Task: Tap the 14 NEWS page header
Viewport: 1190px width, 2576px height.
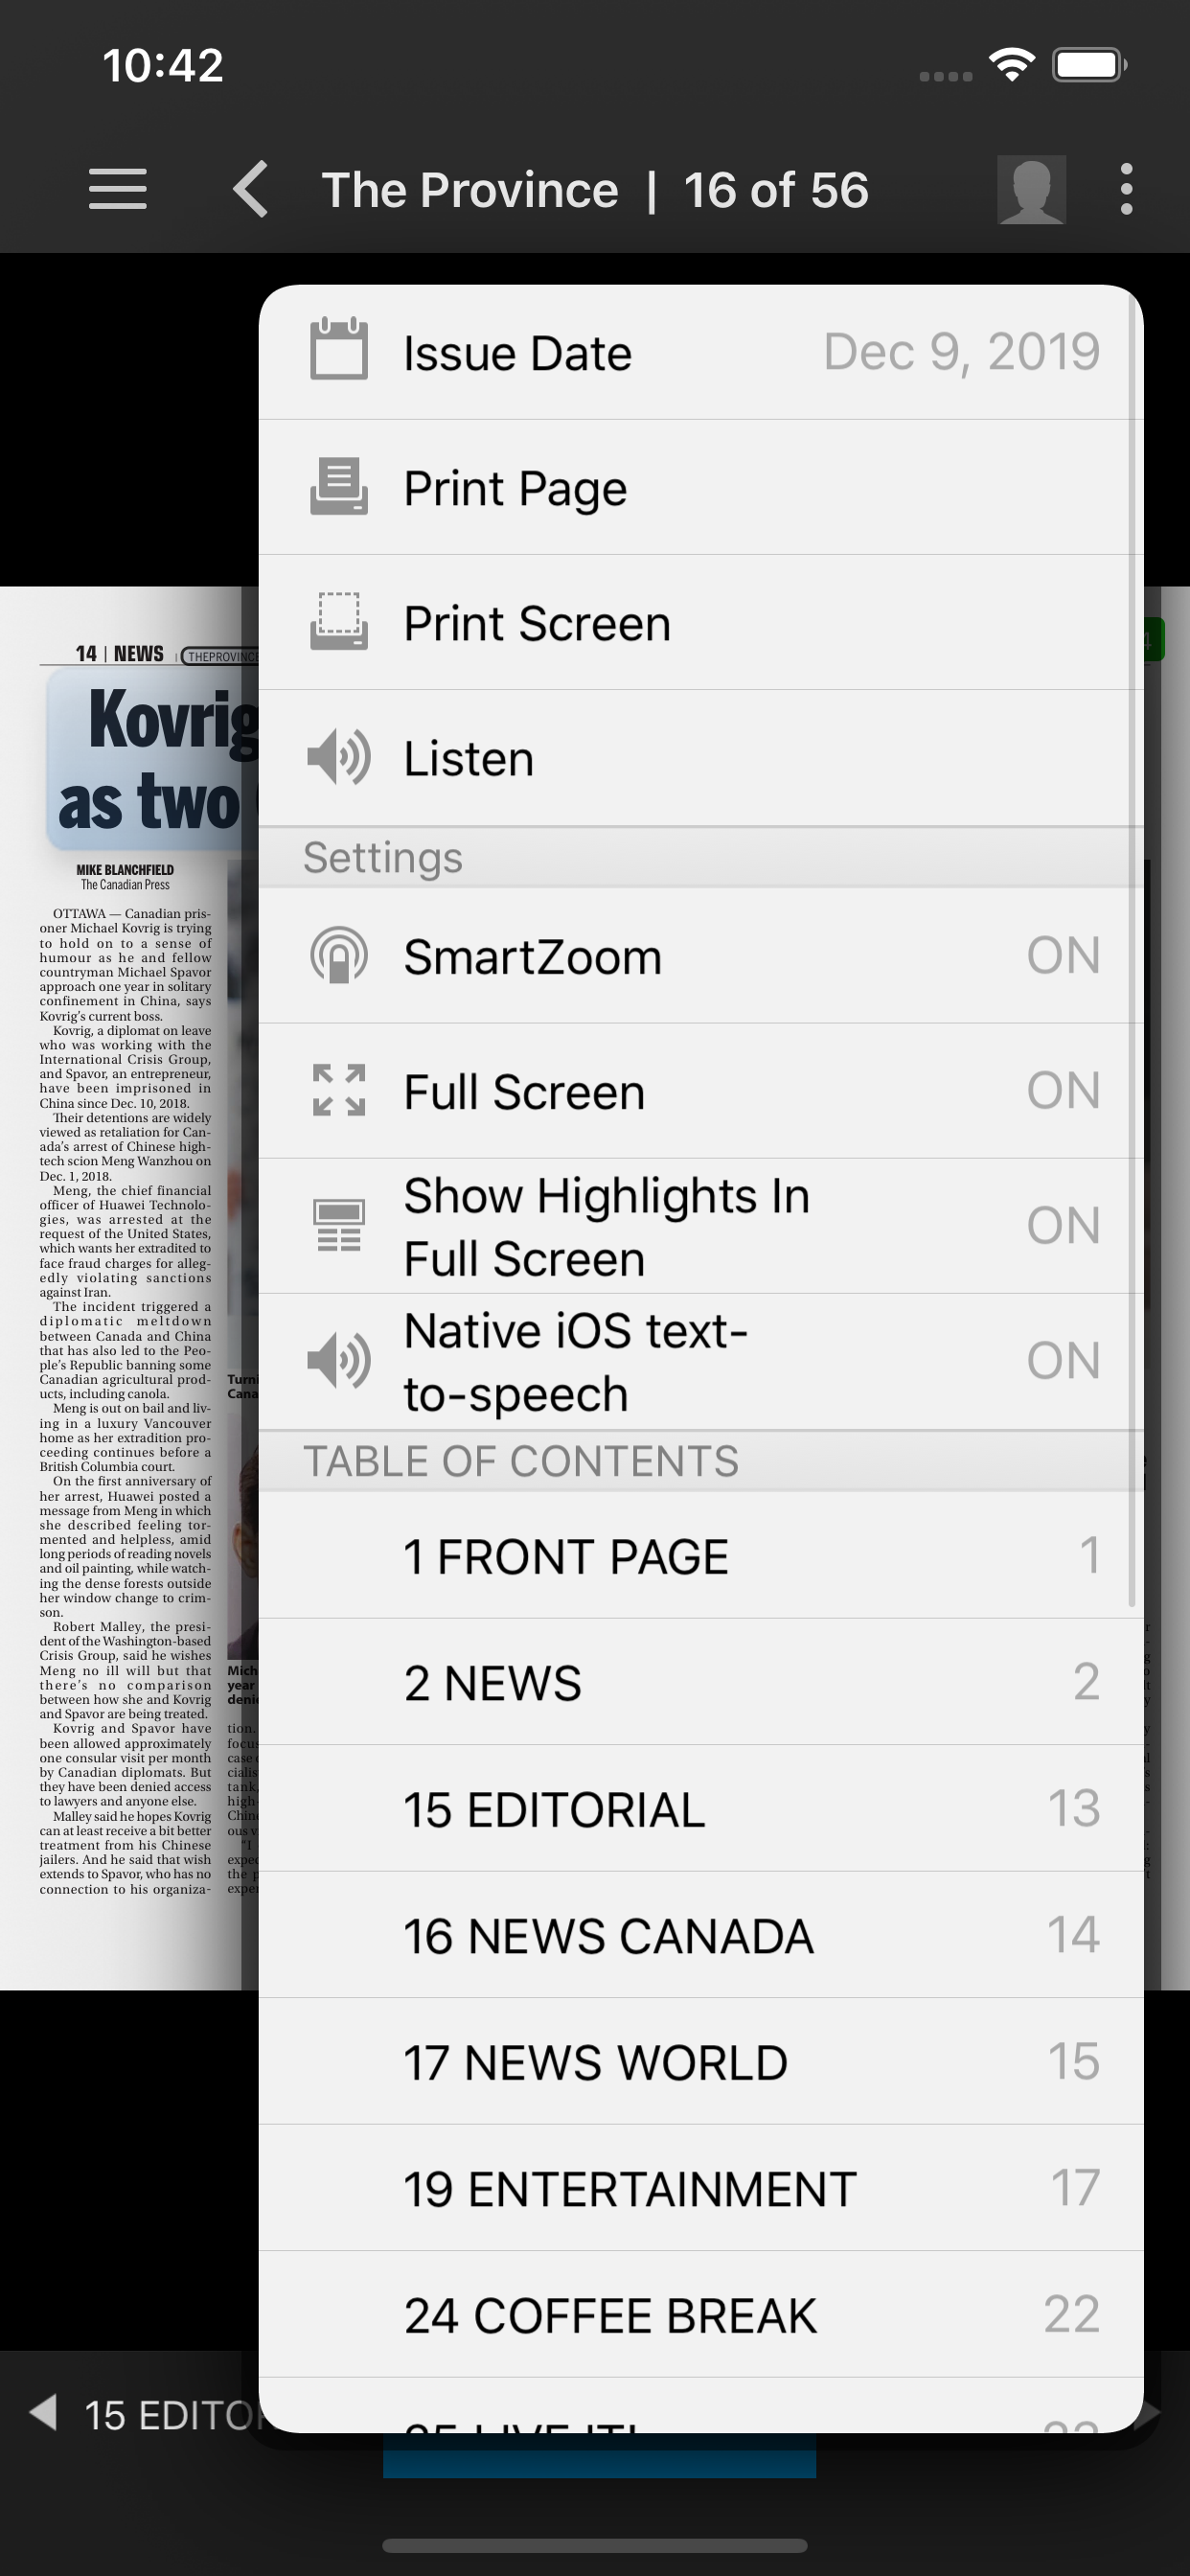Action: point(119,653)
